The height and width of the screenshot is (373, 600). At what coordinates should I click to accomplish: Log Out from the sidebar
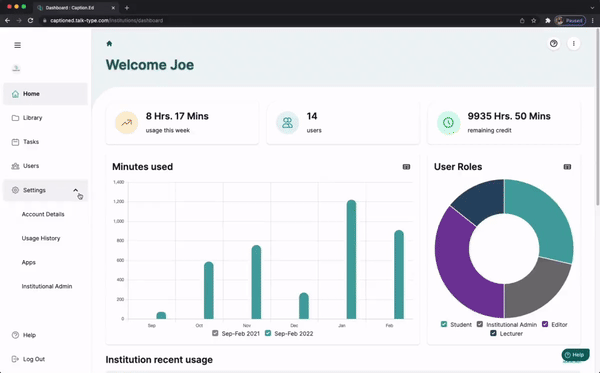point(28,359)
